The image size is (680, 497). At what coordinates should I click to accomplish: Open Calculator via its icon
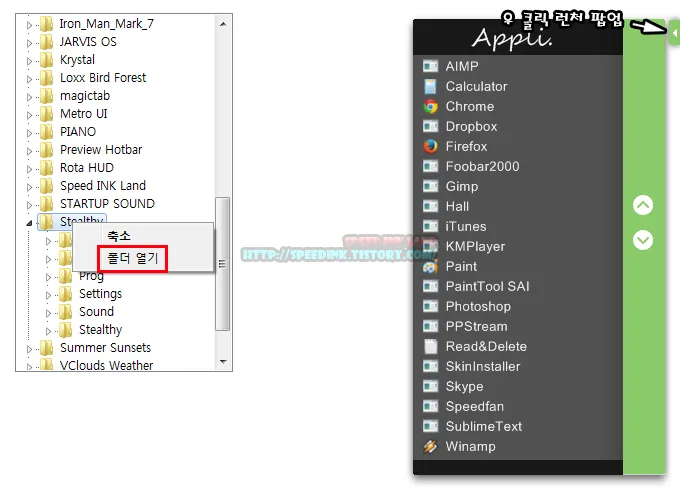[430, 86]
